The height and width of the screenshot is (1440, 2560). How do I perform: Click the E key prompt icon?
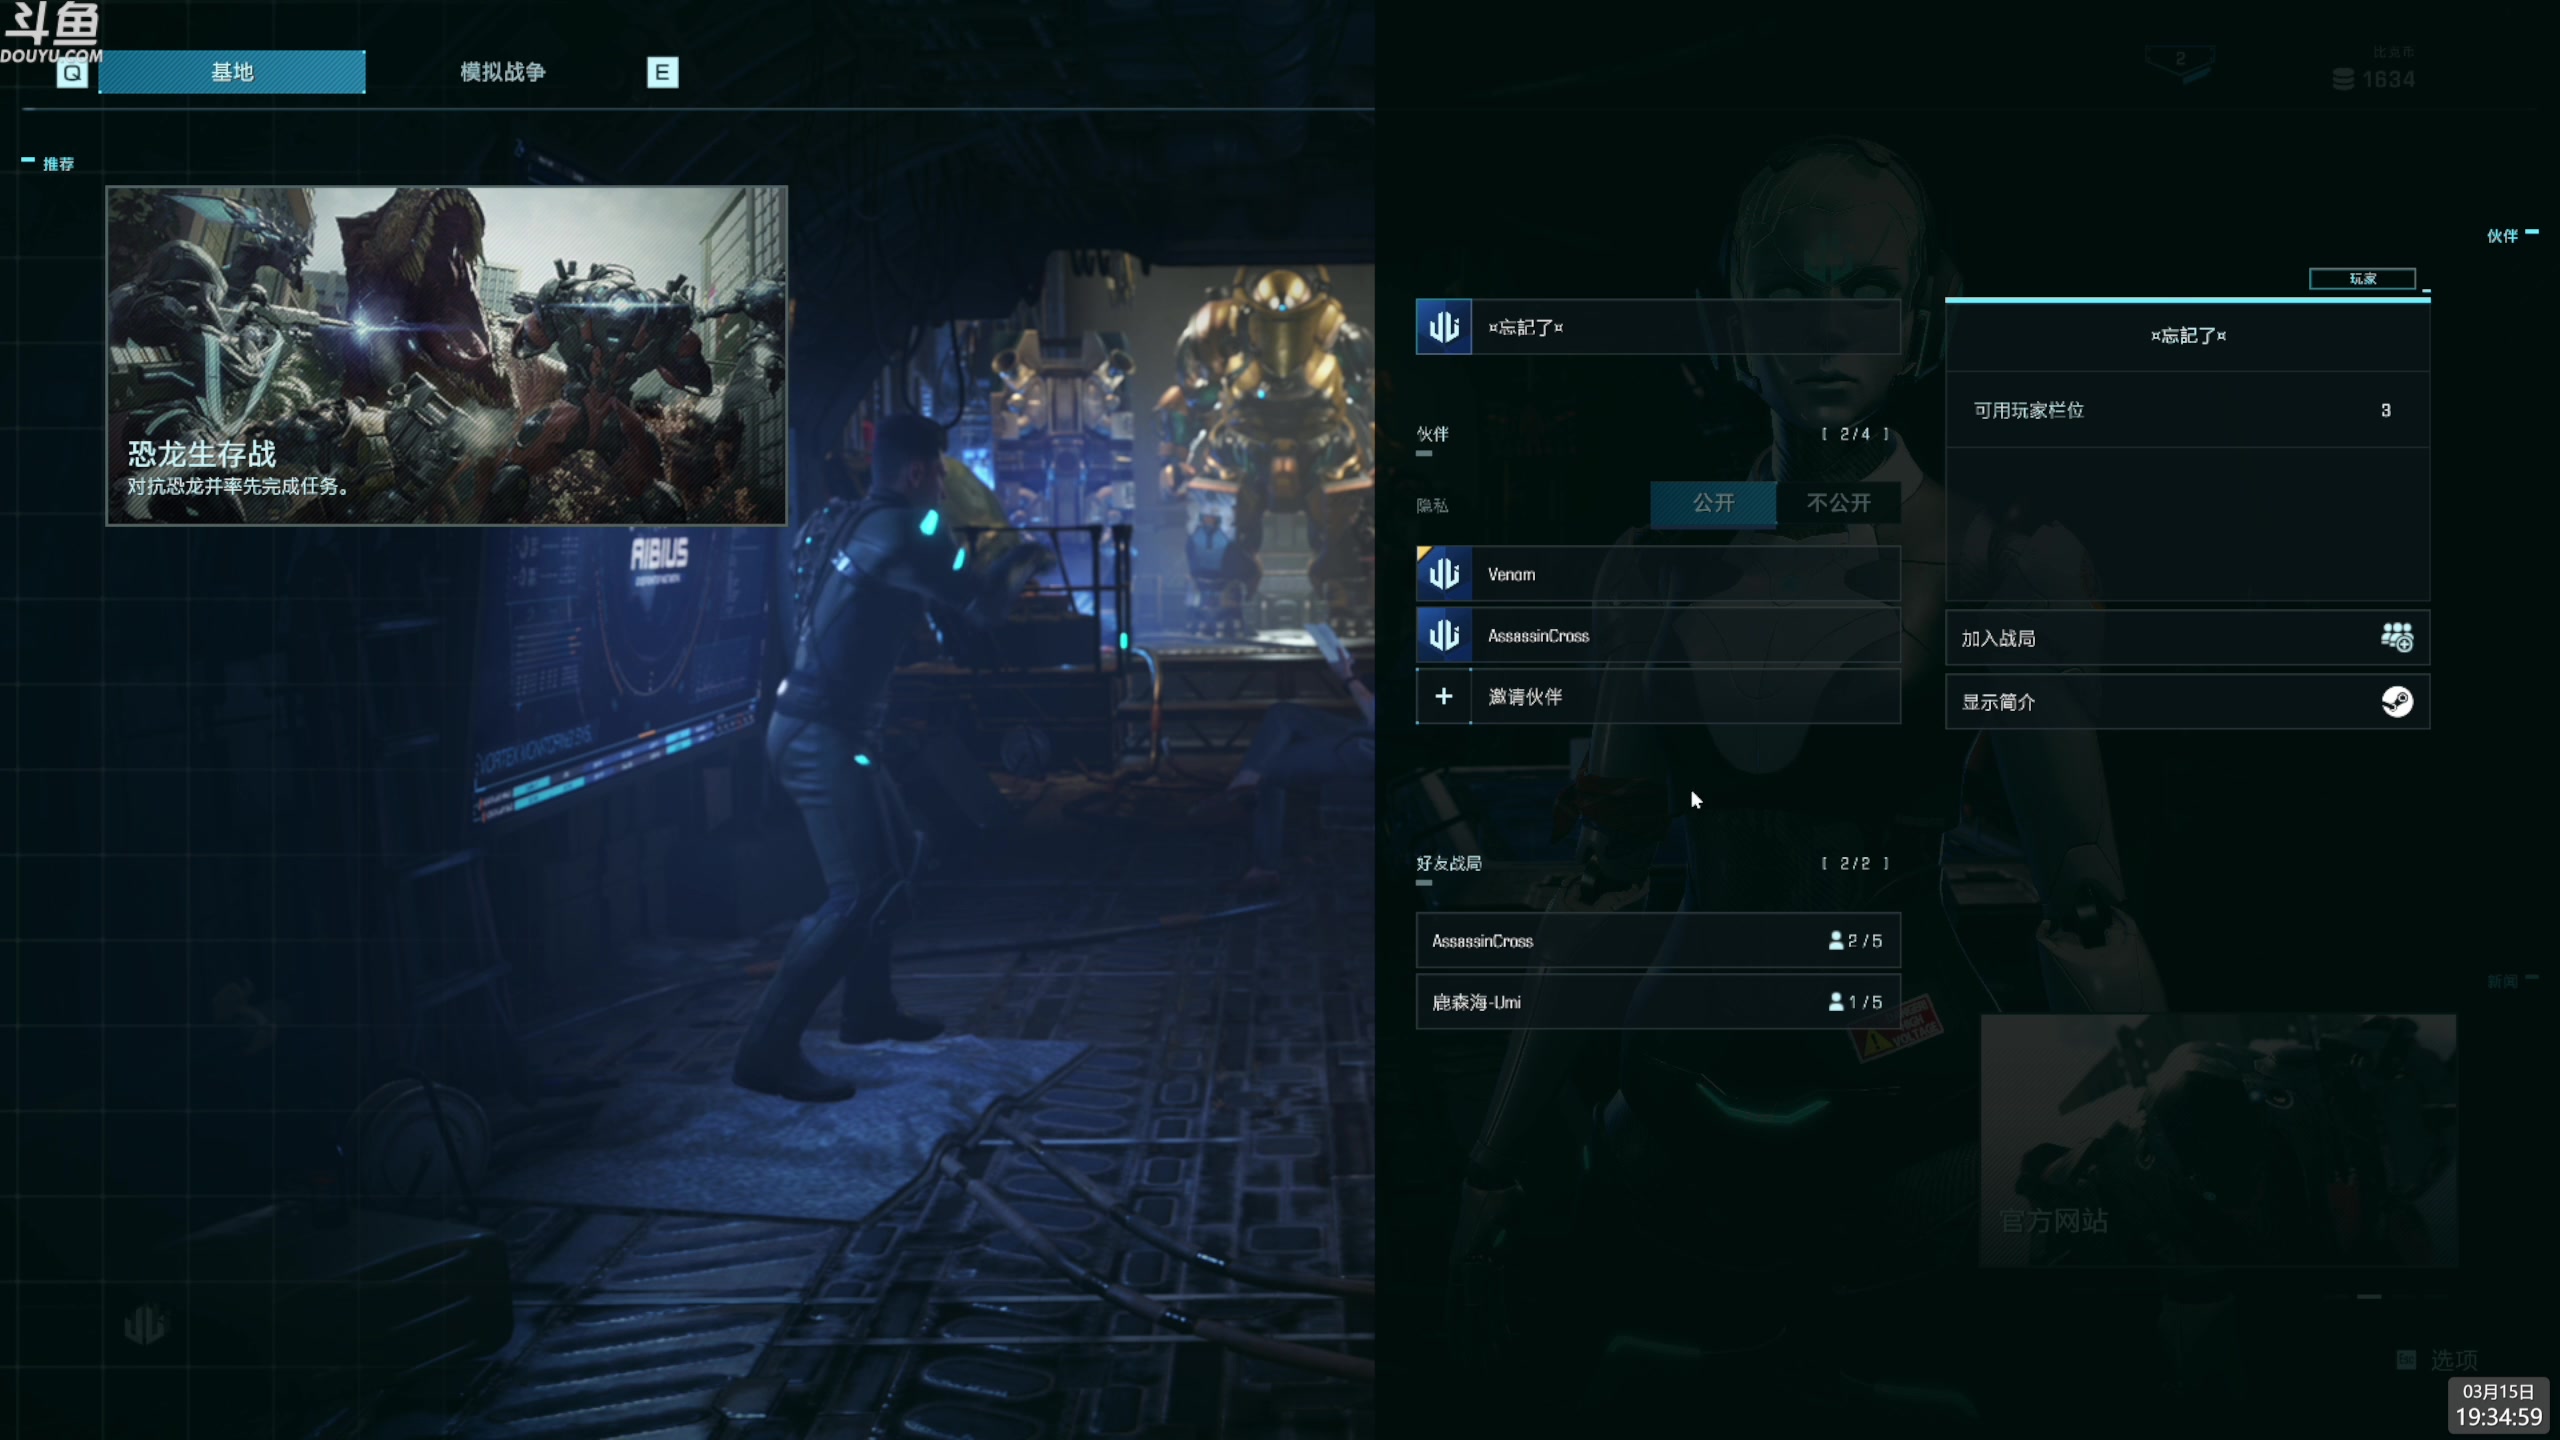662,72
